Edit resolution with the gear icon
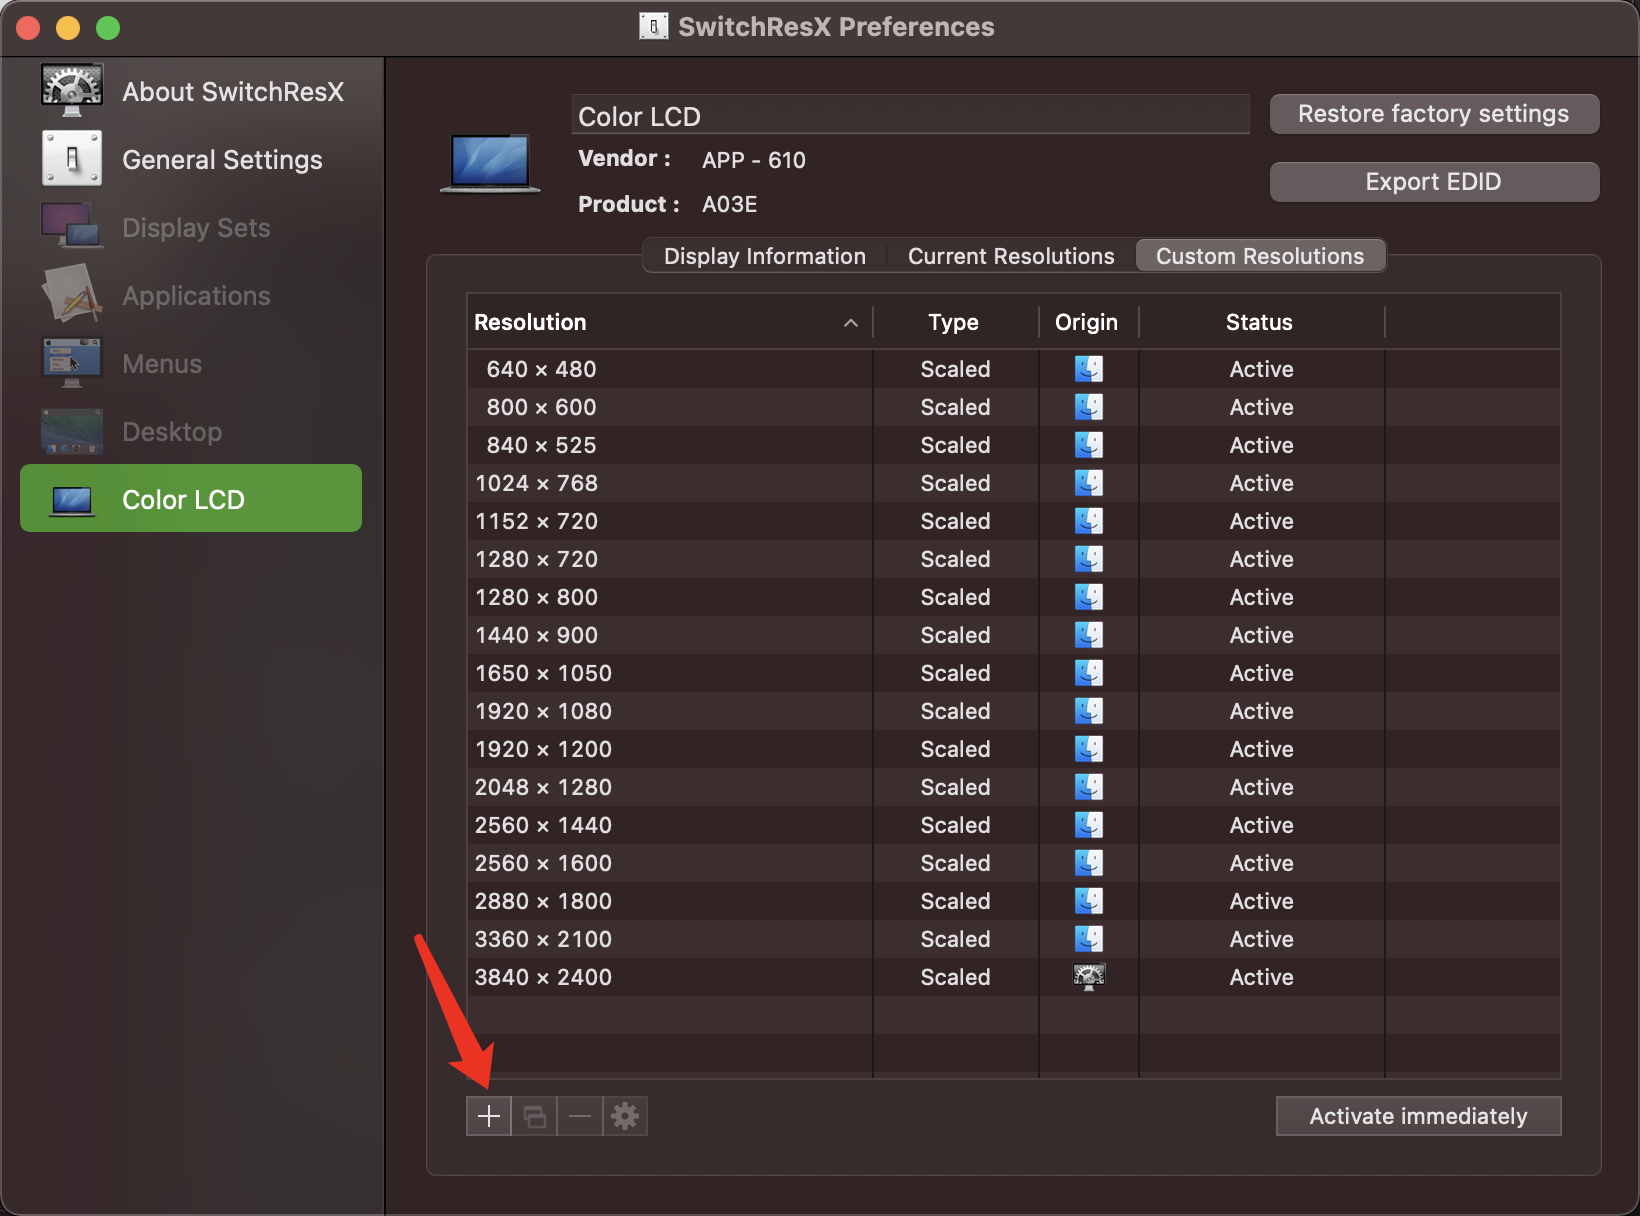The width and height of the screenshot is (1640, 1216). pyautogui.click(x=625, y=1116)
